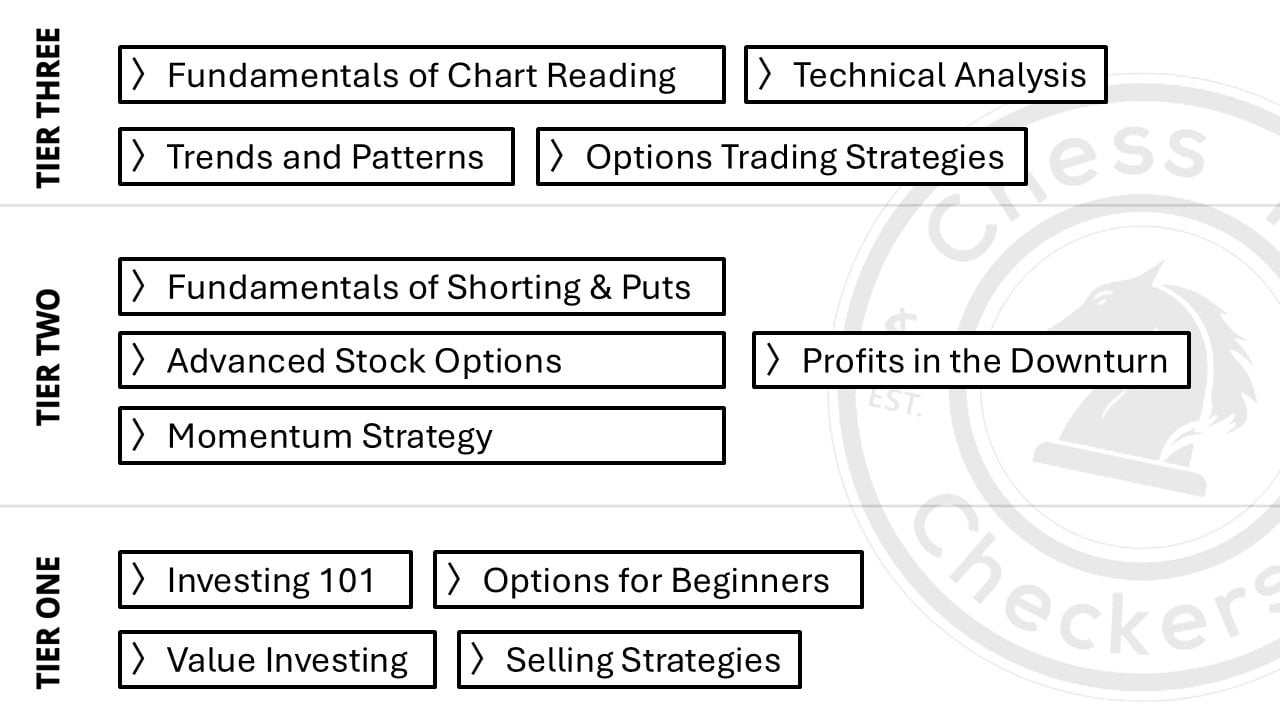Select Selling Strategies box
The height and width of the screenshot is (720, 1280).
pos(629,659)
